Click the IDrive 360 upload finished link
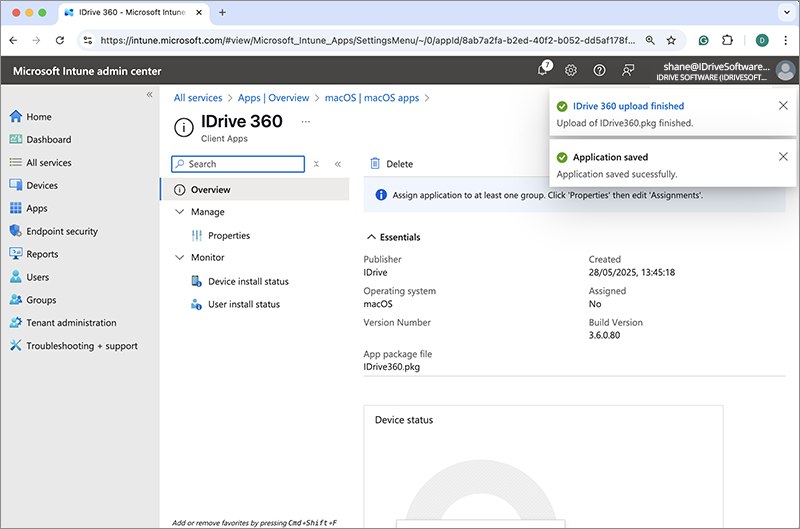The height and width of the screenshot is (529, 800). coord(628,106)
